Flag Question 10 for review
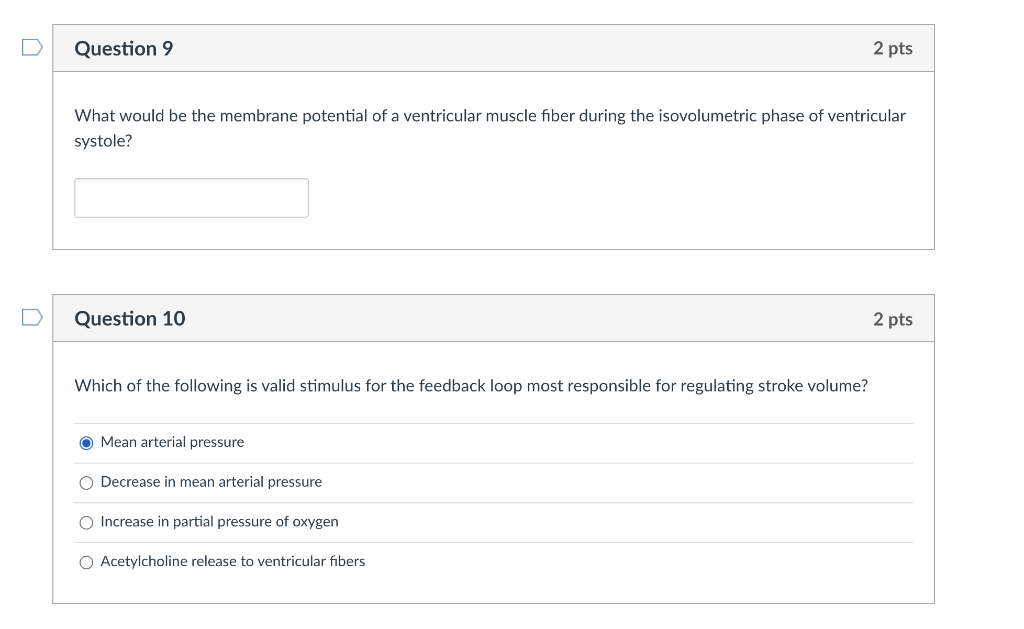Image resolution: width=1024 pixels, height=629 pixels. click(33, 318)
